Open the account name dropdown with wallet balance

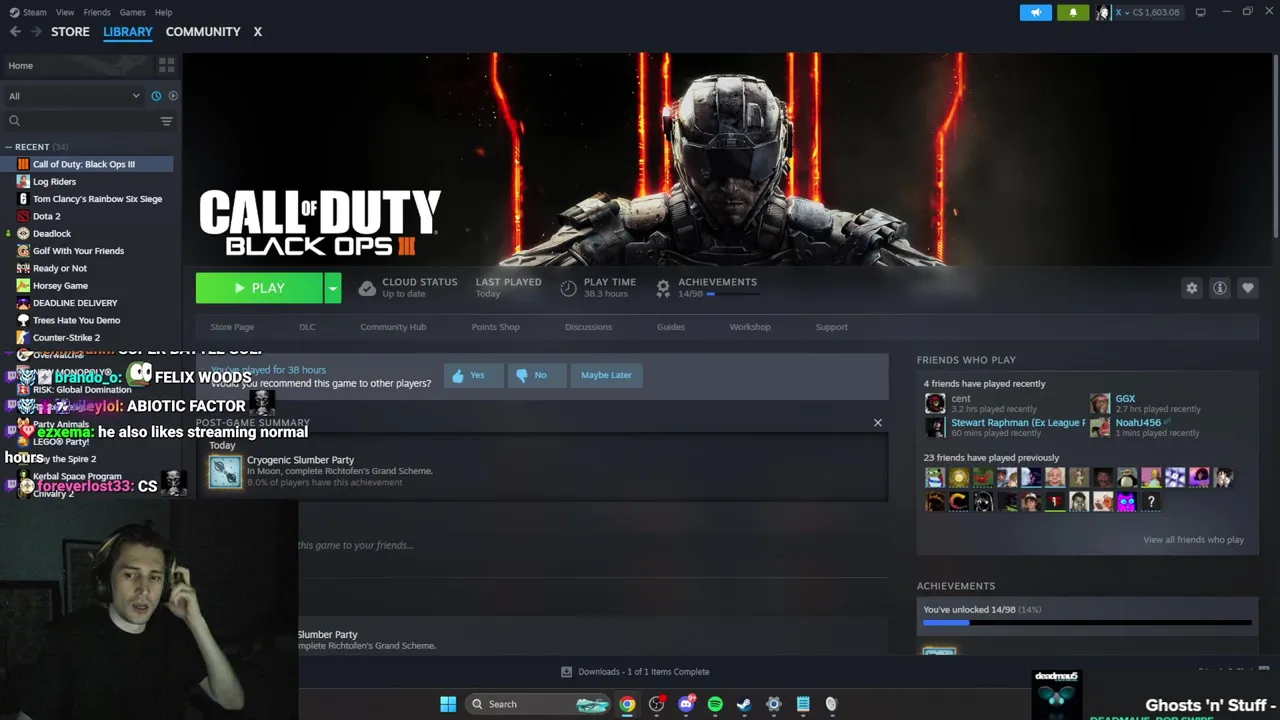[1148, 12]
